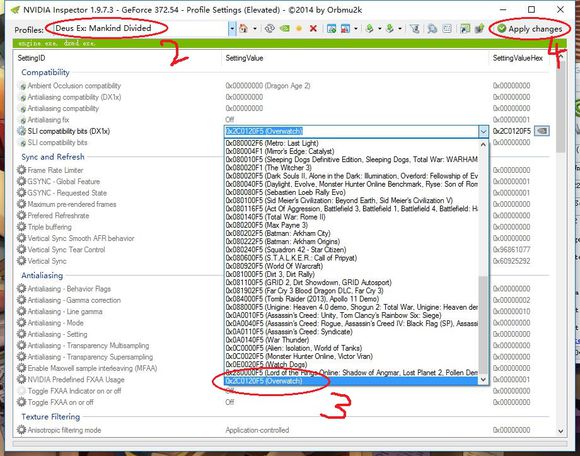Select 0x2C0120F5 (Overwatch) in the list
This screenshot has height=456, width=580.
point(351,381)
